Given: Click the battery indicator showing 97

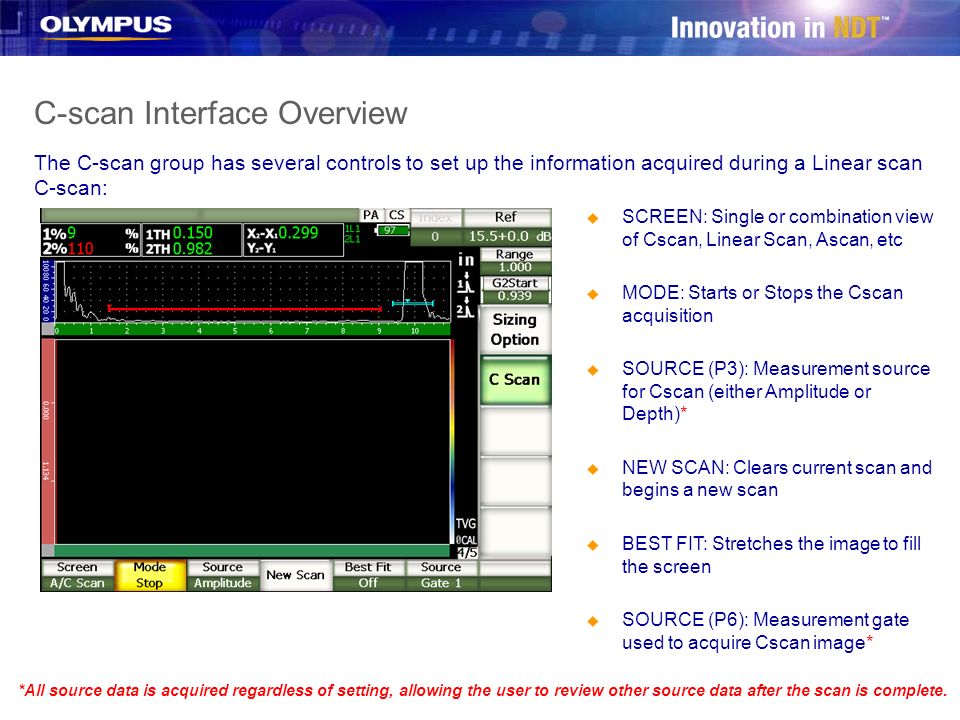Looking at the screenshot, I should 391,230.
